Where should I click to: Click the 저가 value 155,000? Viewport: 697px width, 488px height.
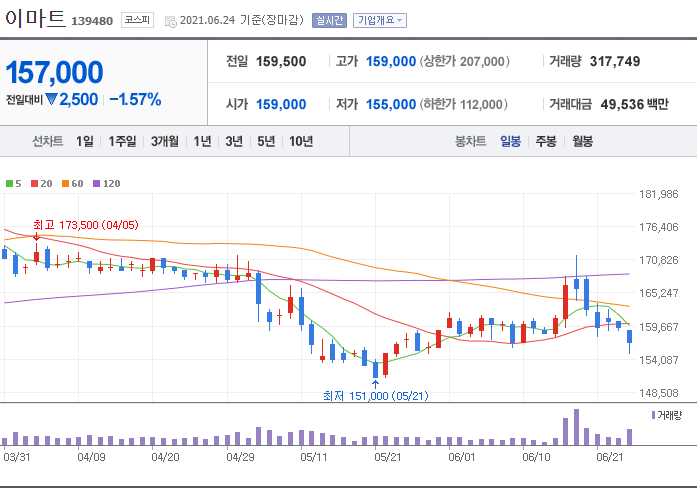click(391, 104)
